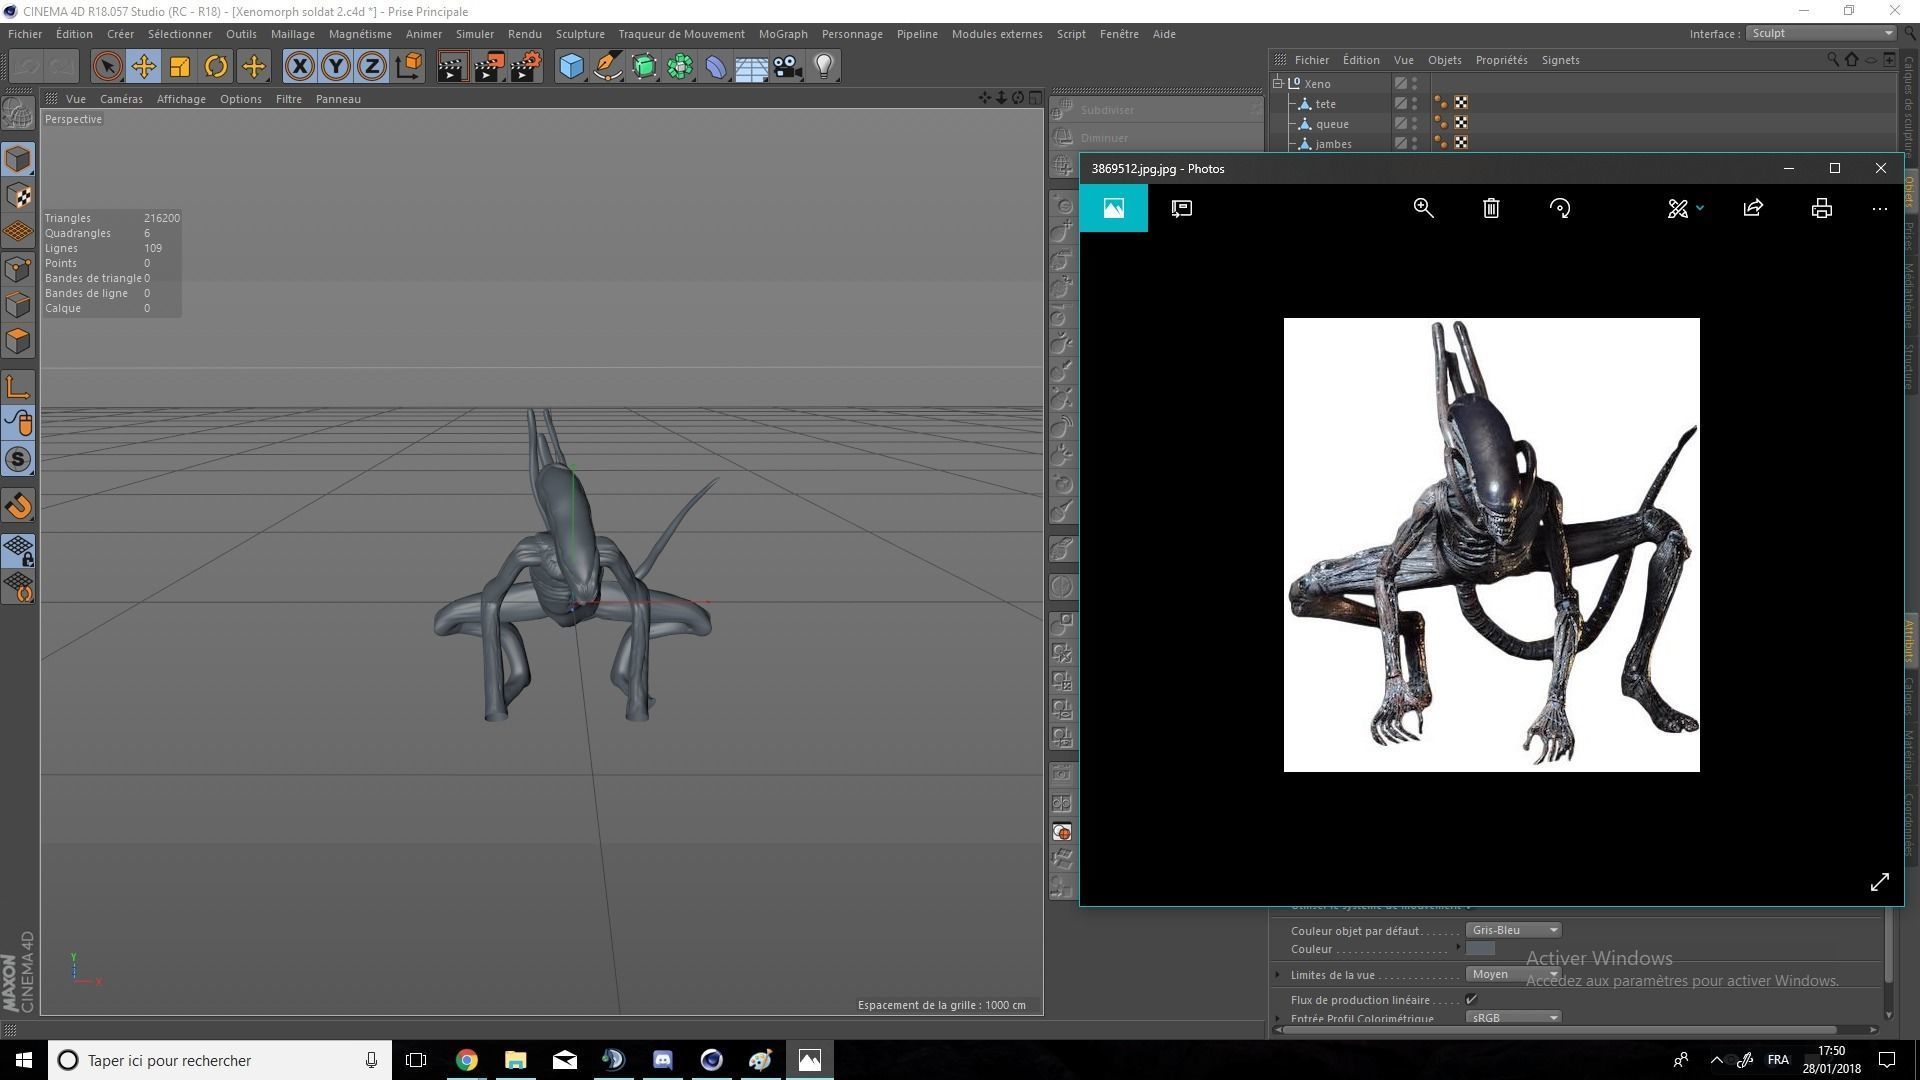
Task: Click the attribute panel horizontal scrollbar
Action: [1560, 1029]
